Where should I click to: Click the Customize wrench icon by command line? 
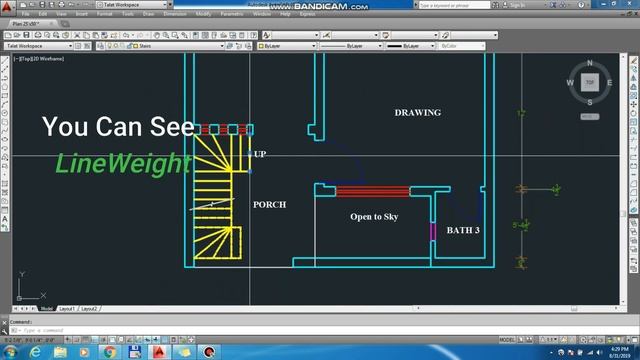pos(4,331)
